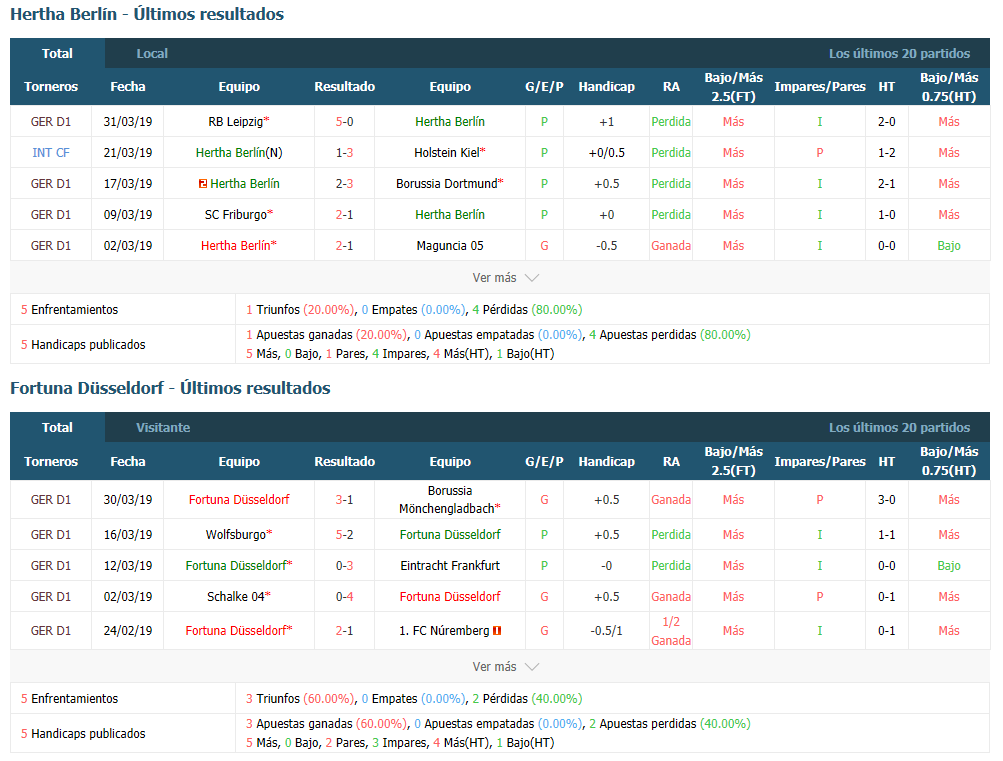The image size is (1003, 761).
Task: Click '3 Triunfos (60.00%)' summary text
Action: (x=301, y=699)
